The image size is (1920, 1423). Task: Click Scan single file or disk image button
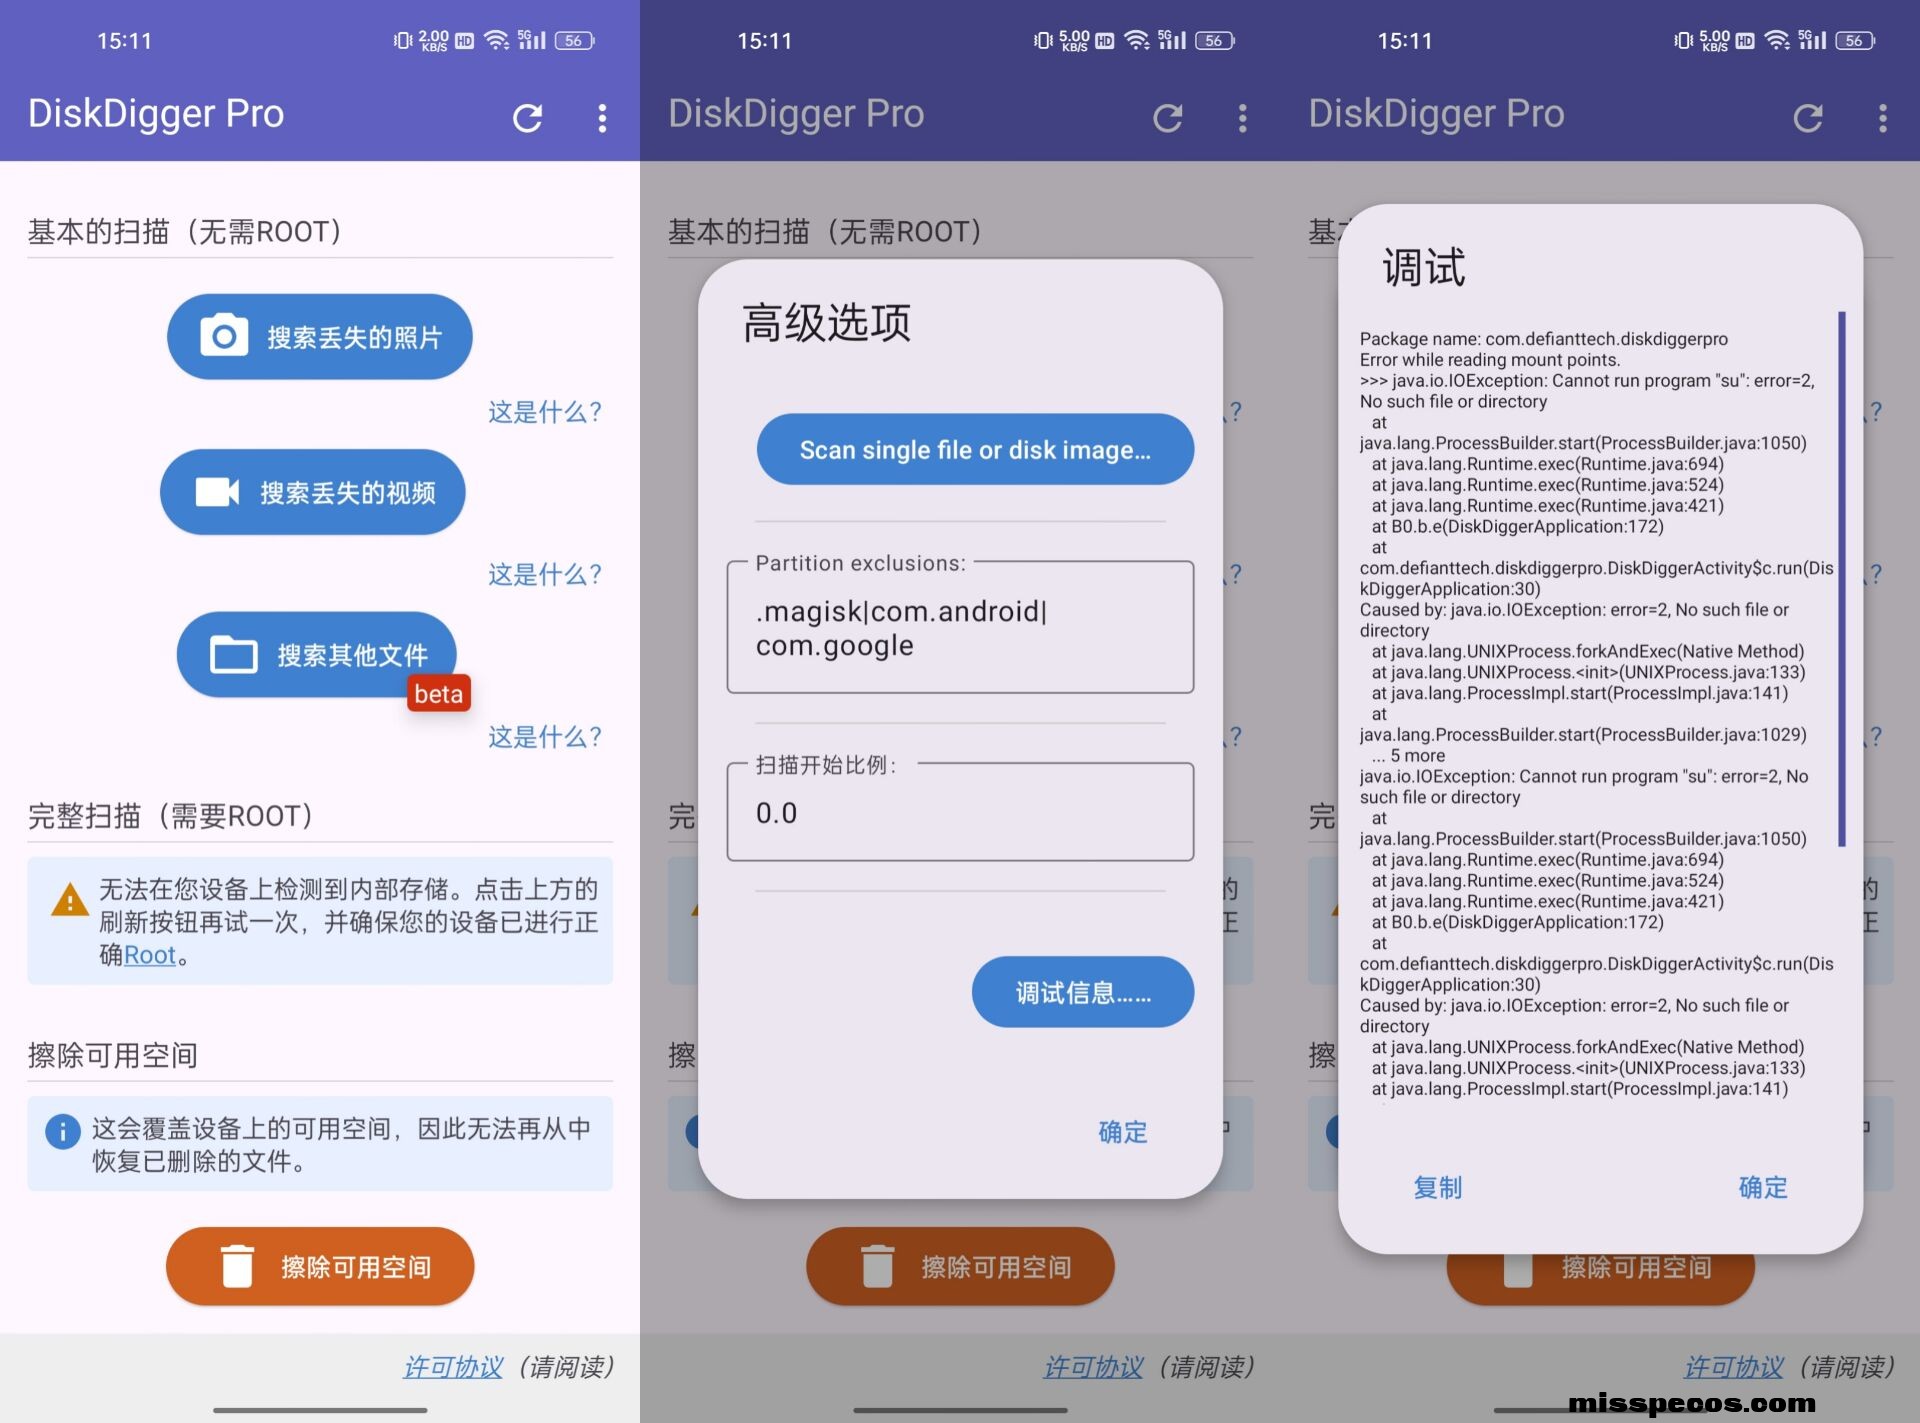pos(975,449)
